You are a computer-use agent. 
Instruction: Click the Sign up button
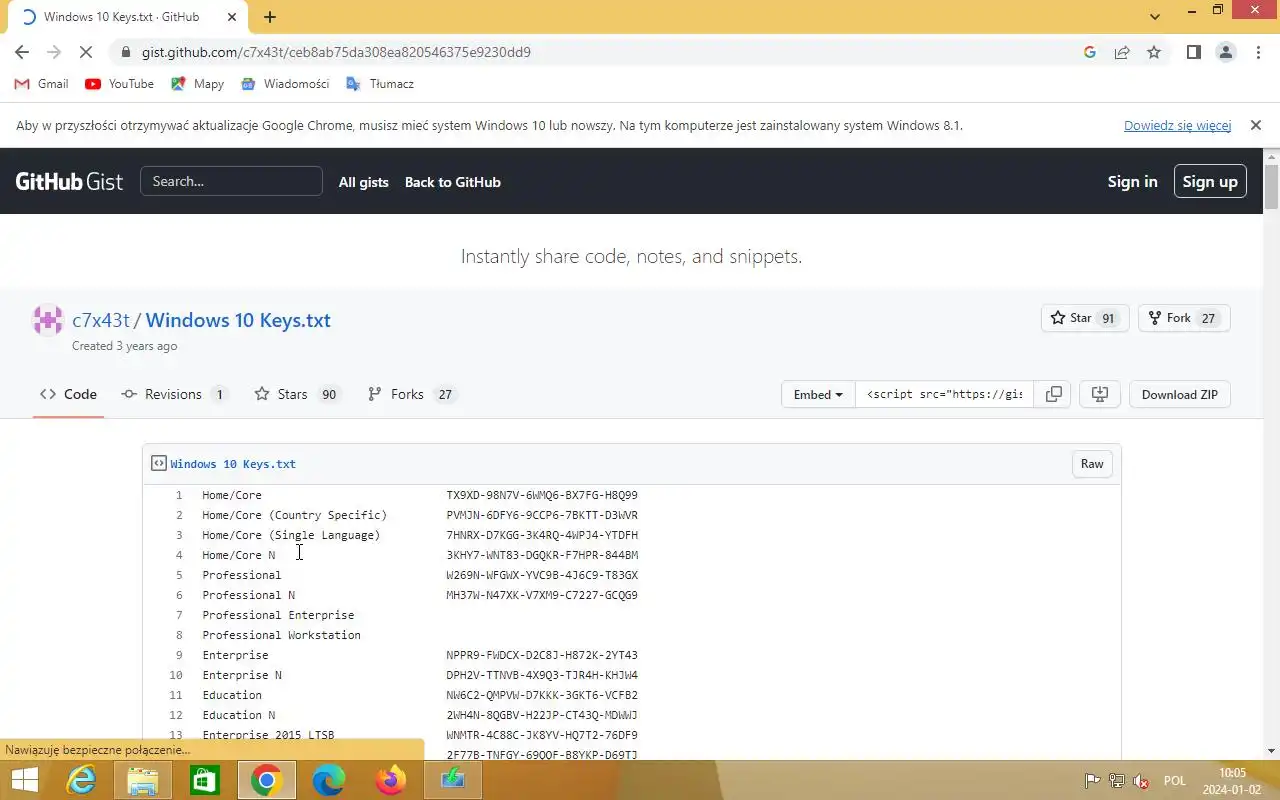click(1210, 181)
